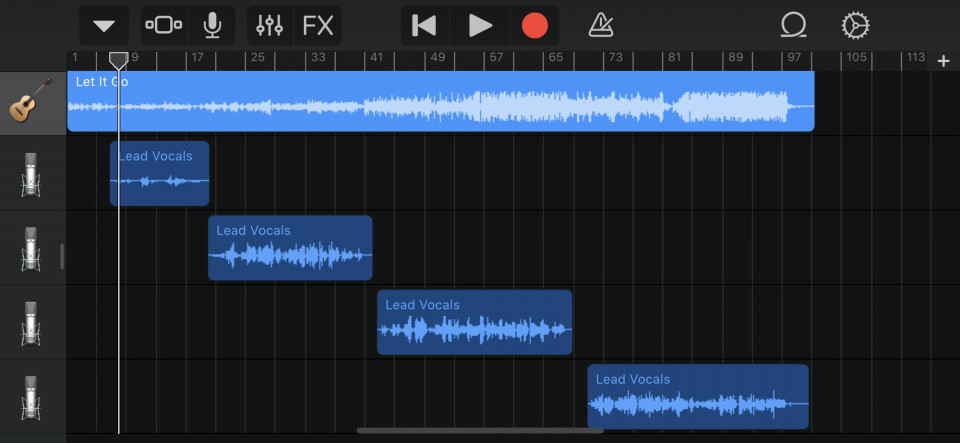
Task: Select the third microphone track header
Action: pyautogui.click(x=32, y=322)
